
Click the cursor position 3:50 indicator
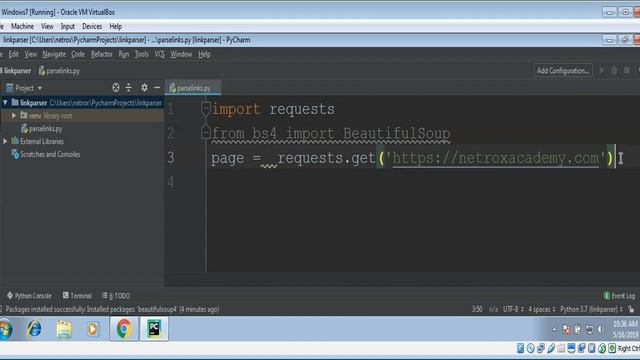pyautogui.click(x=477, y=309)
